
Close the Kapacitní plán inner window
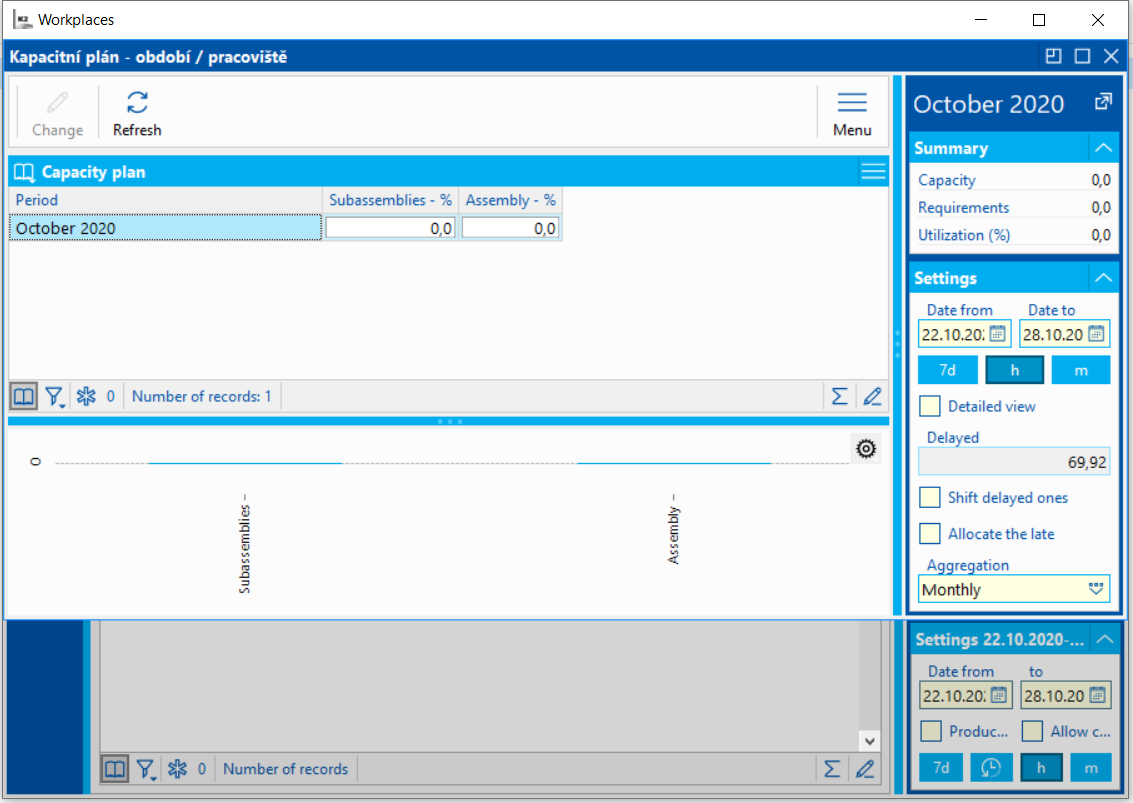click(1111, 56)
